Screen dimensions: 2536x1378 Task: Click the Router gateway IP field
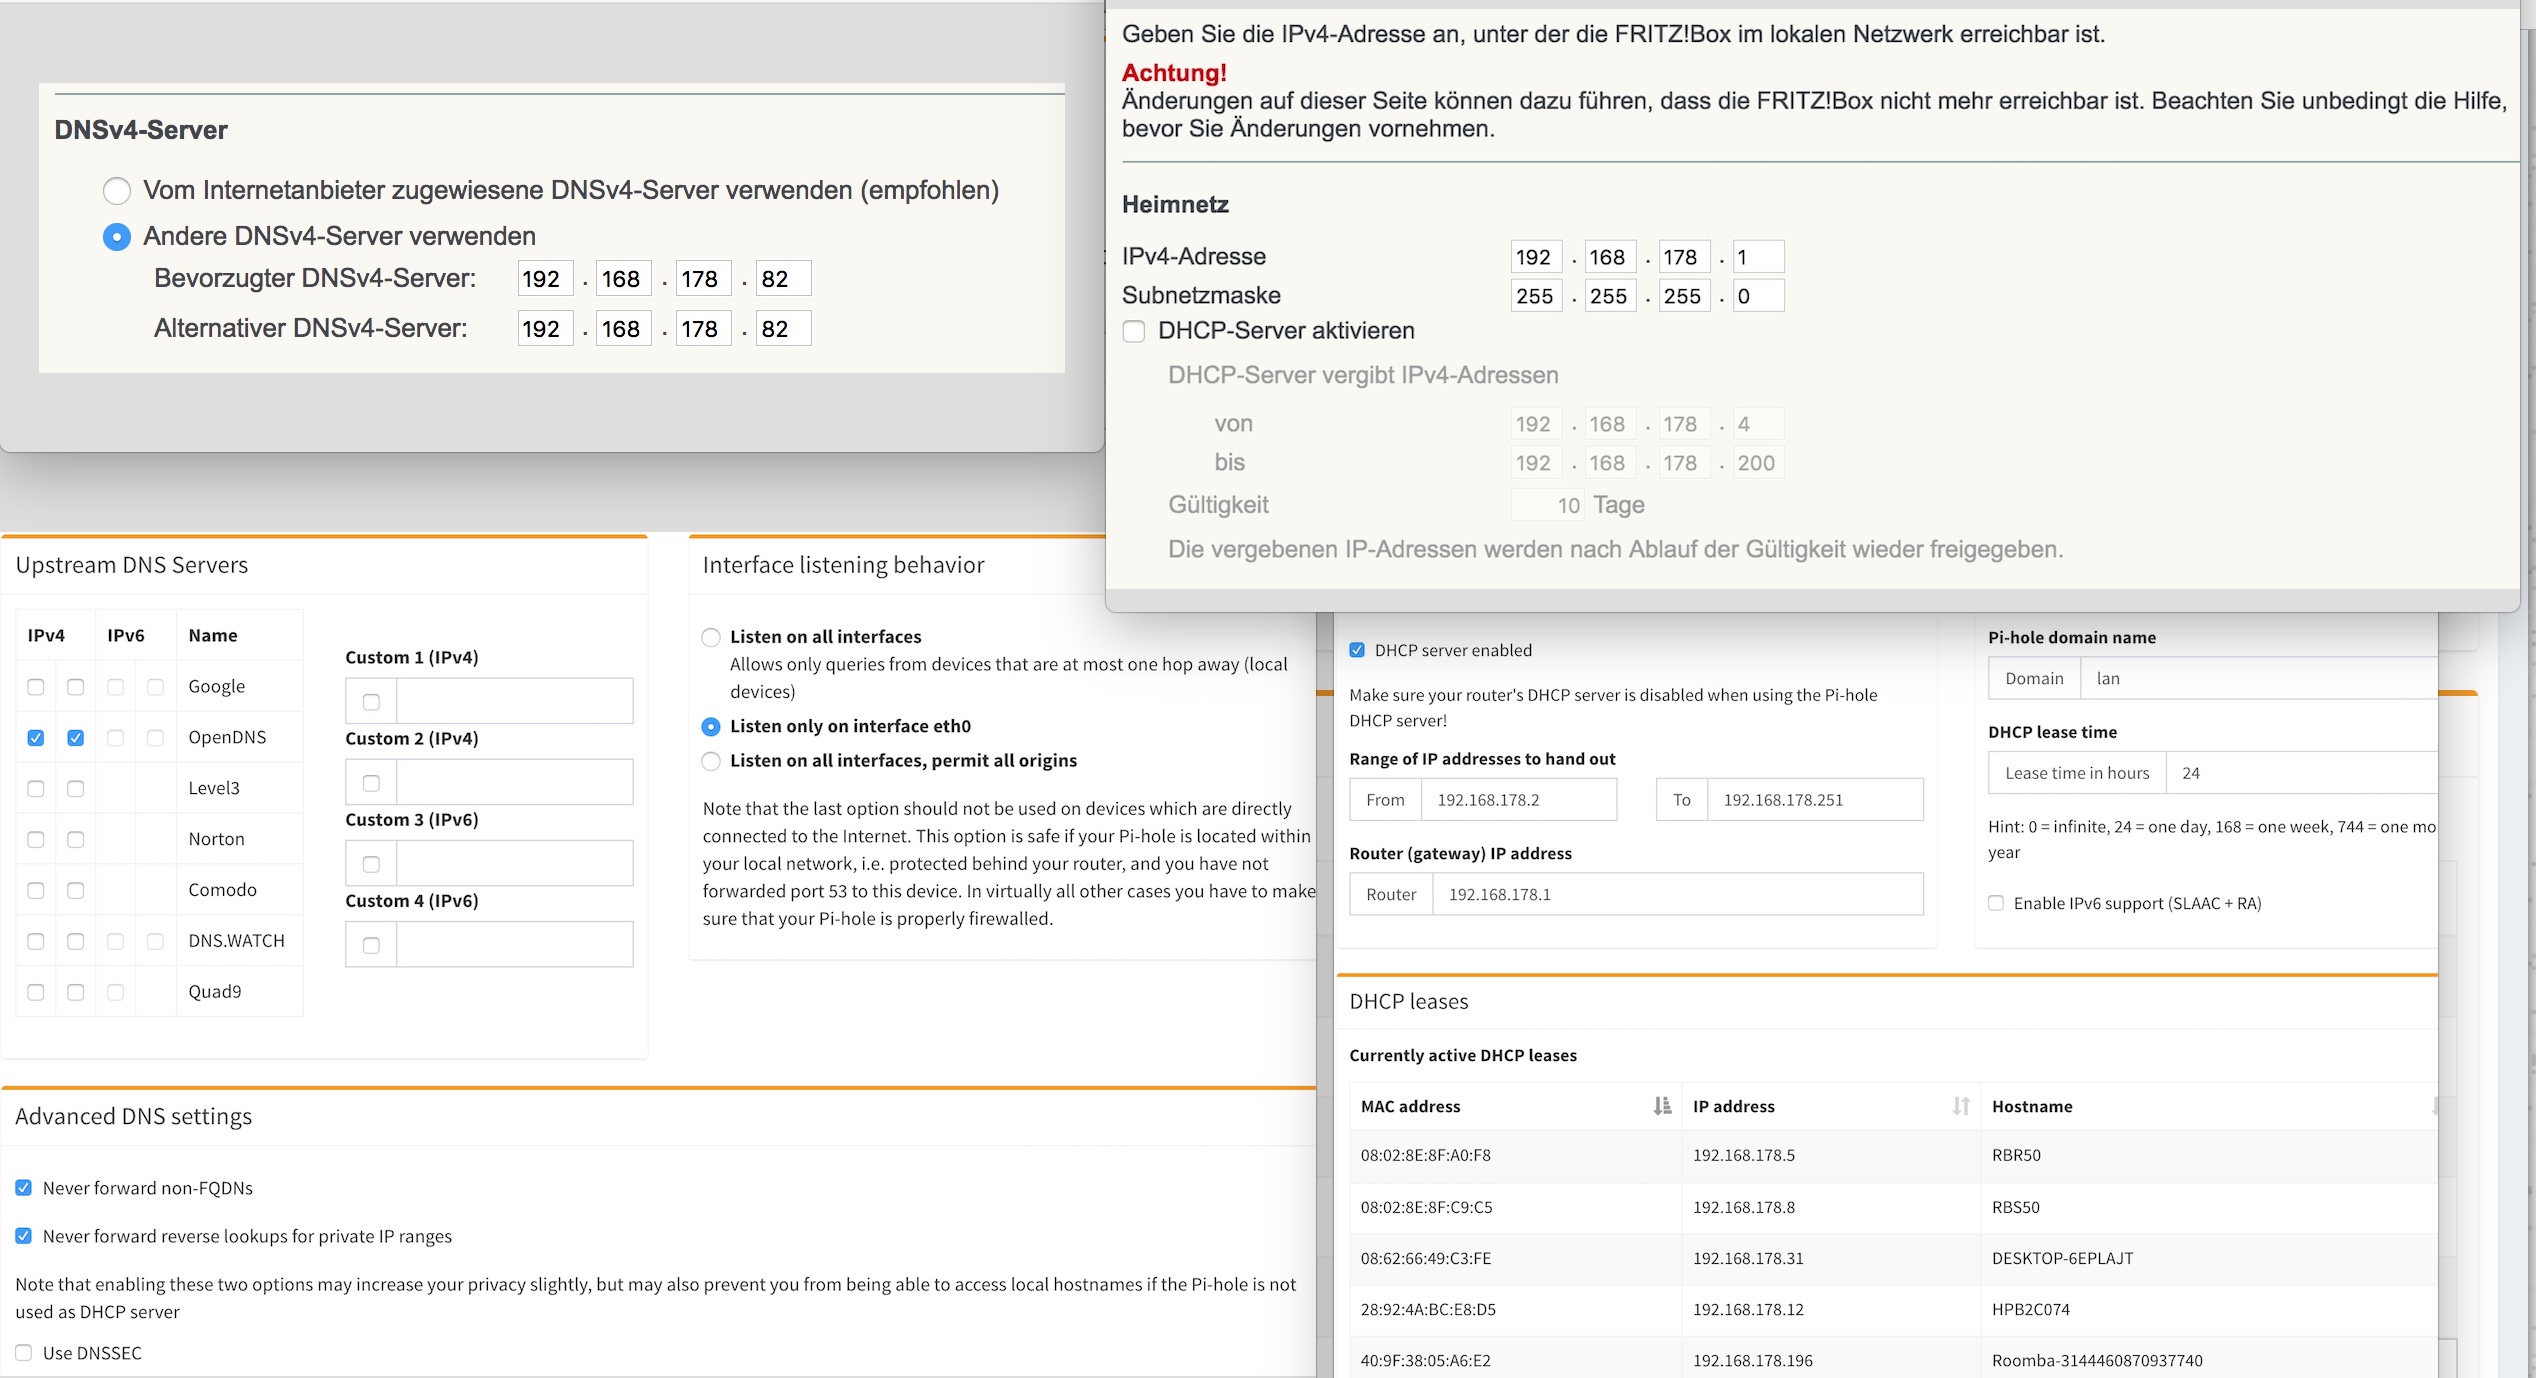pos(1678,894)
